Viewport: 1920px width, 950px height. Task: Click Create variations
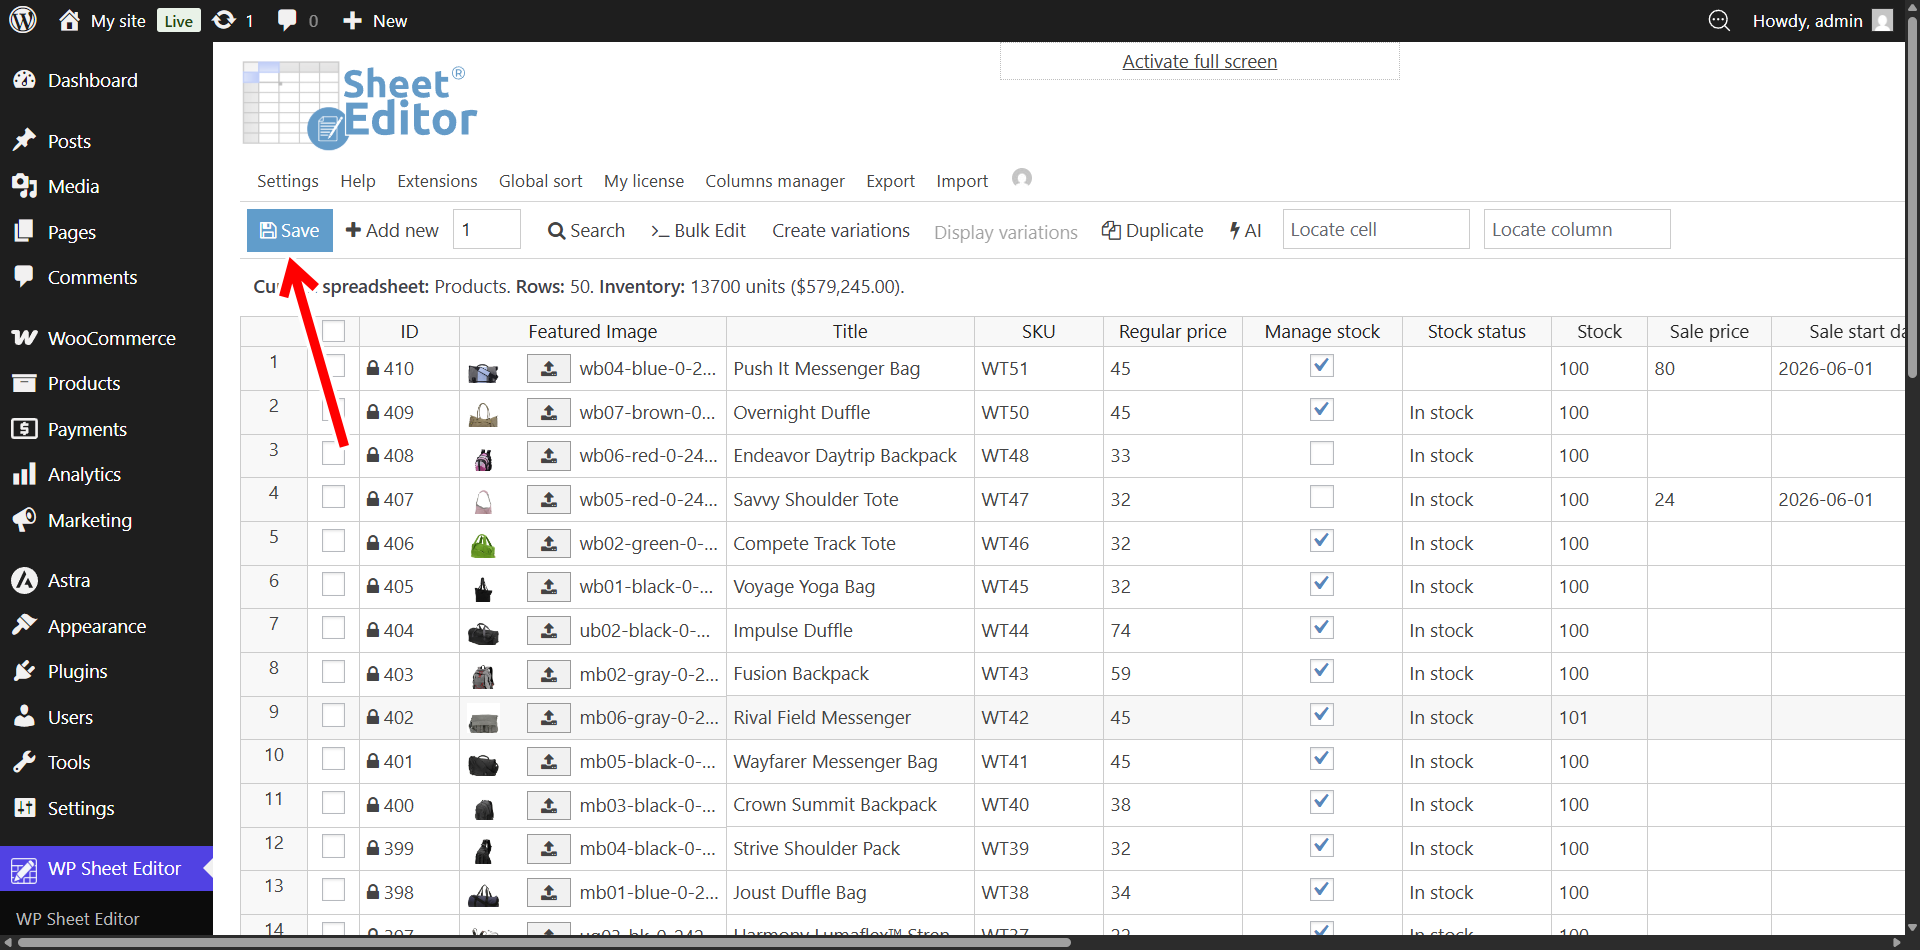841,230
